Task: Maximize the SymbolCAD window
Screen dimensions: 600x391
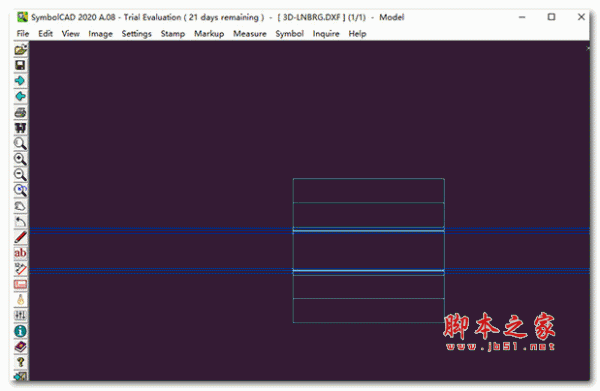Action: 551,17
